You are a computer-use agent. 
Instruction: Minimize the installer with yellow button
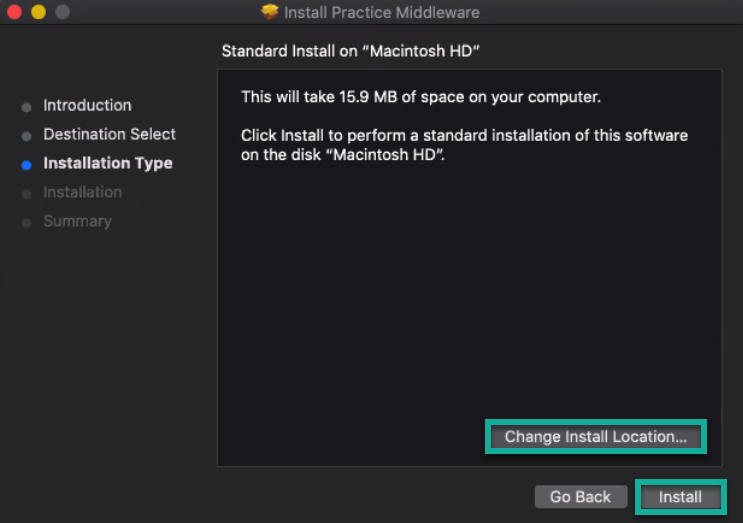[x=38, y=11]
